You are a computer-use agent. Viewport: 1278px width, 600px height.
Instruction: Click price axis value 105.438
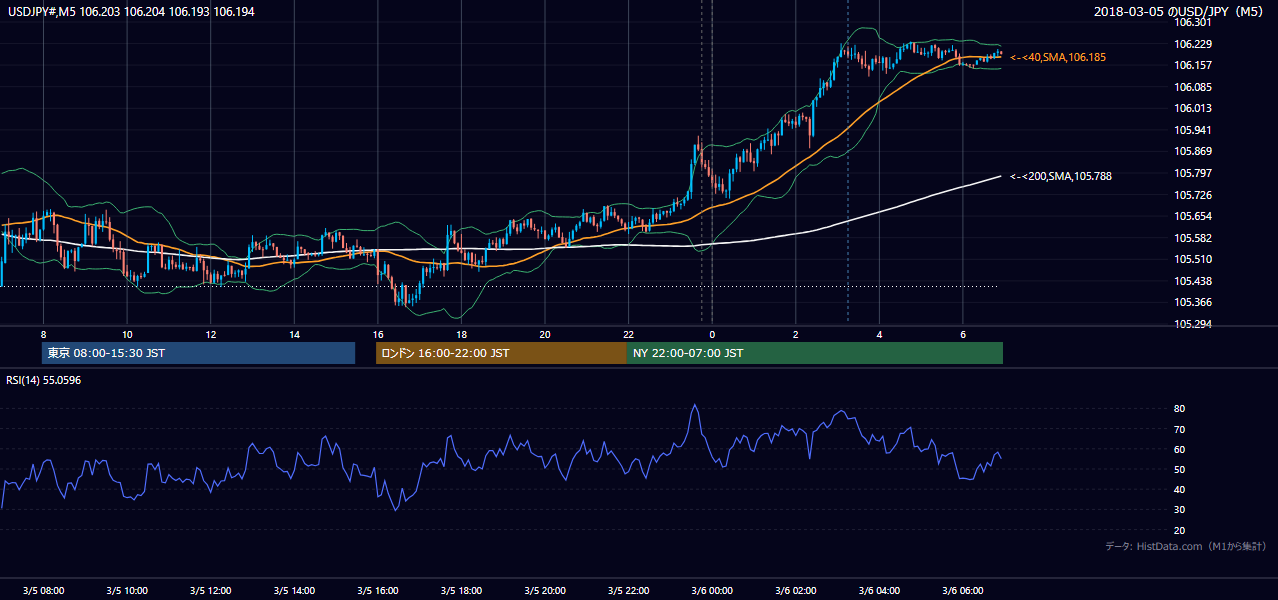[1192, 281]
